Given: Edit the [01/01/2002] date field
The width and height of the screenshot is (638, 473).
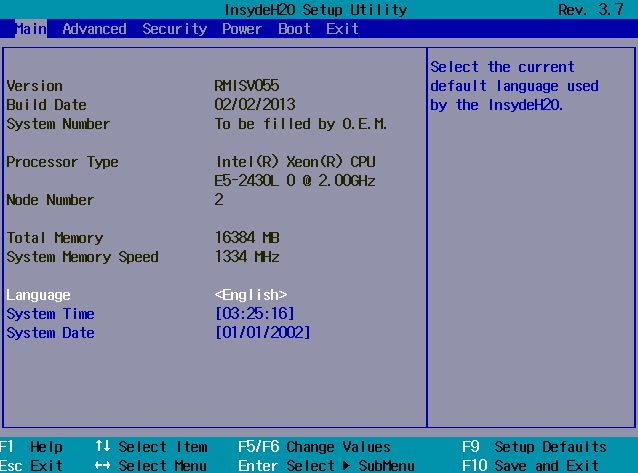Looking at the screenshot, I should pyautogui.click(x=262, y=333).
